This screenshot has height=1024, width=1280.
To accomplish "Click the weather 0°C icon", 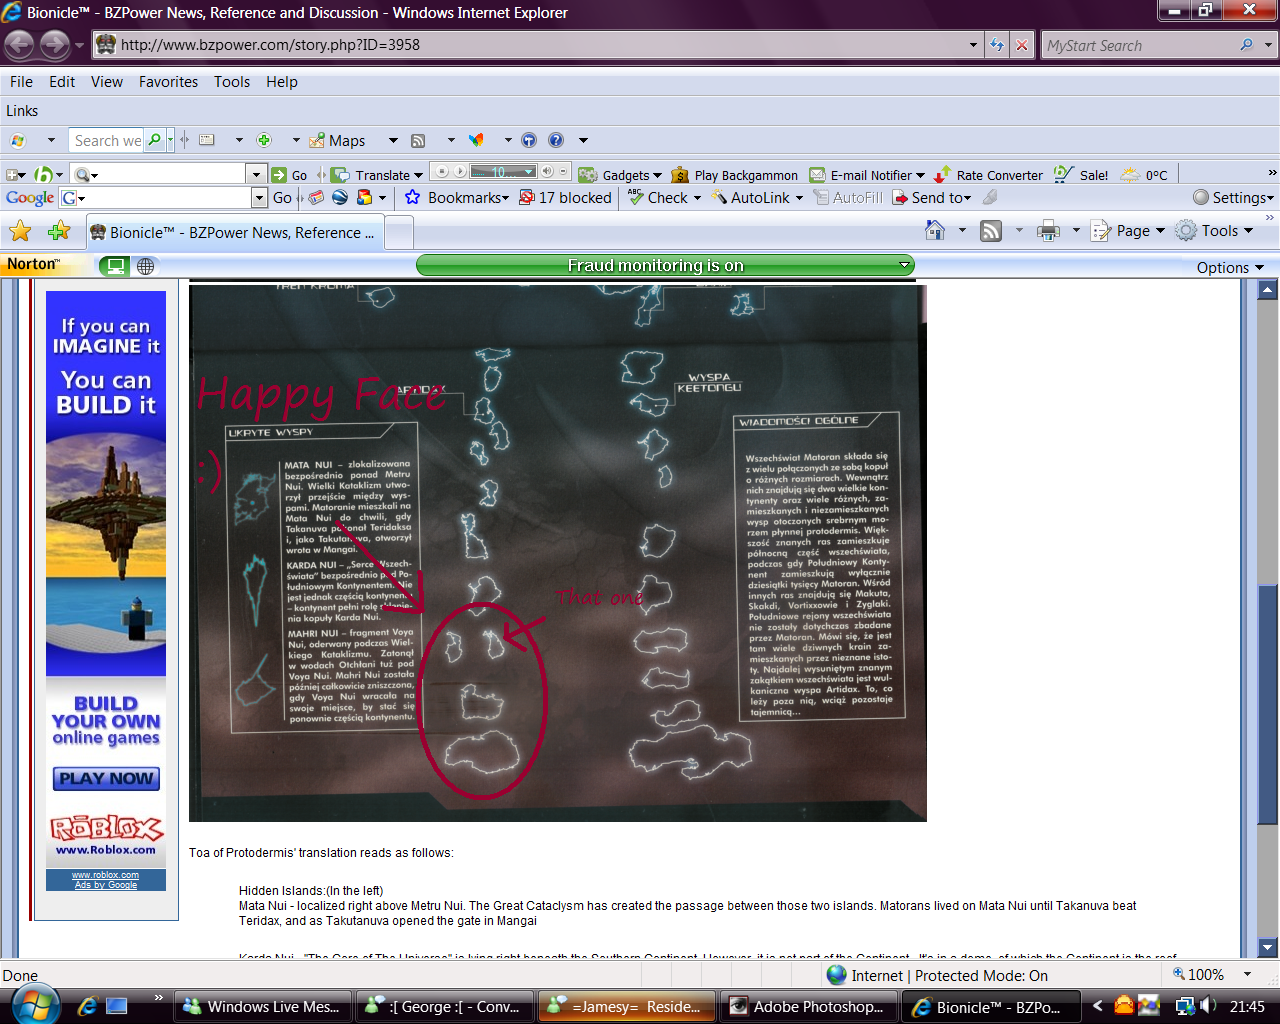I will tap(1144, 175).
